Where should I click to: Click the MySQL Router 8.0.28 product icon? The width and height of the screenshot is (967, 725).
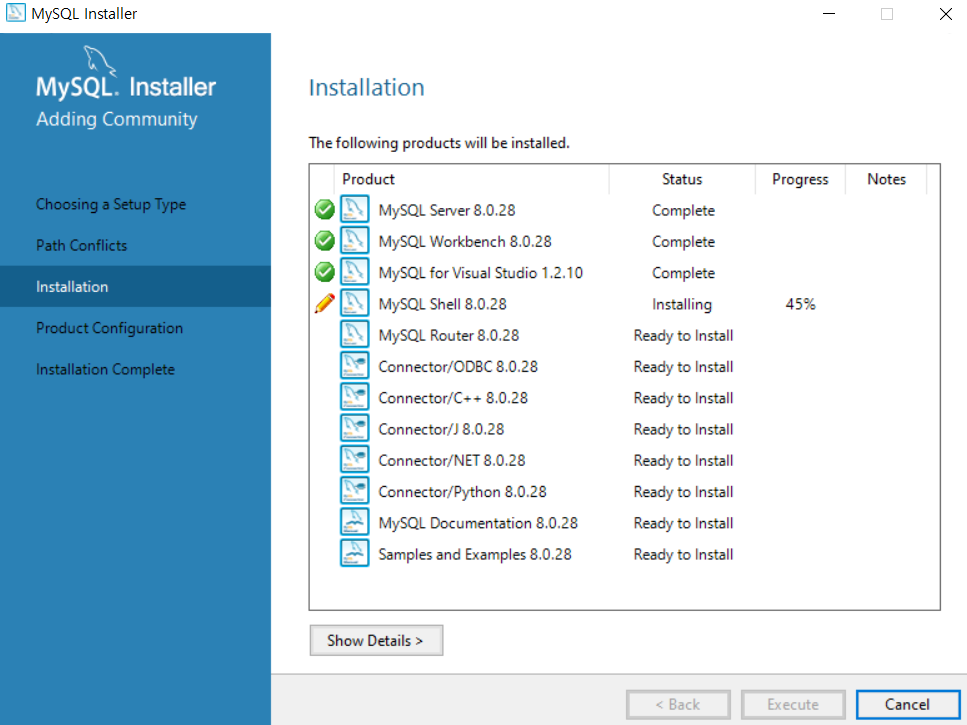click(x=355, y=335)
